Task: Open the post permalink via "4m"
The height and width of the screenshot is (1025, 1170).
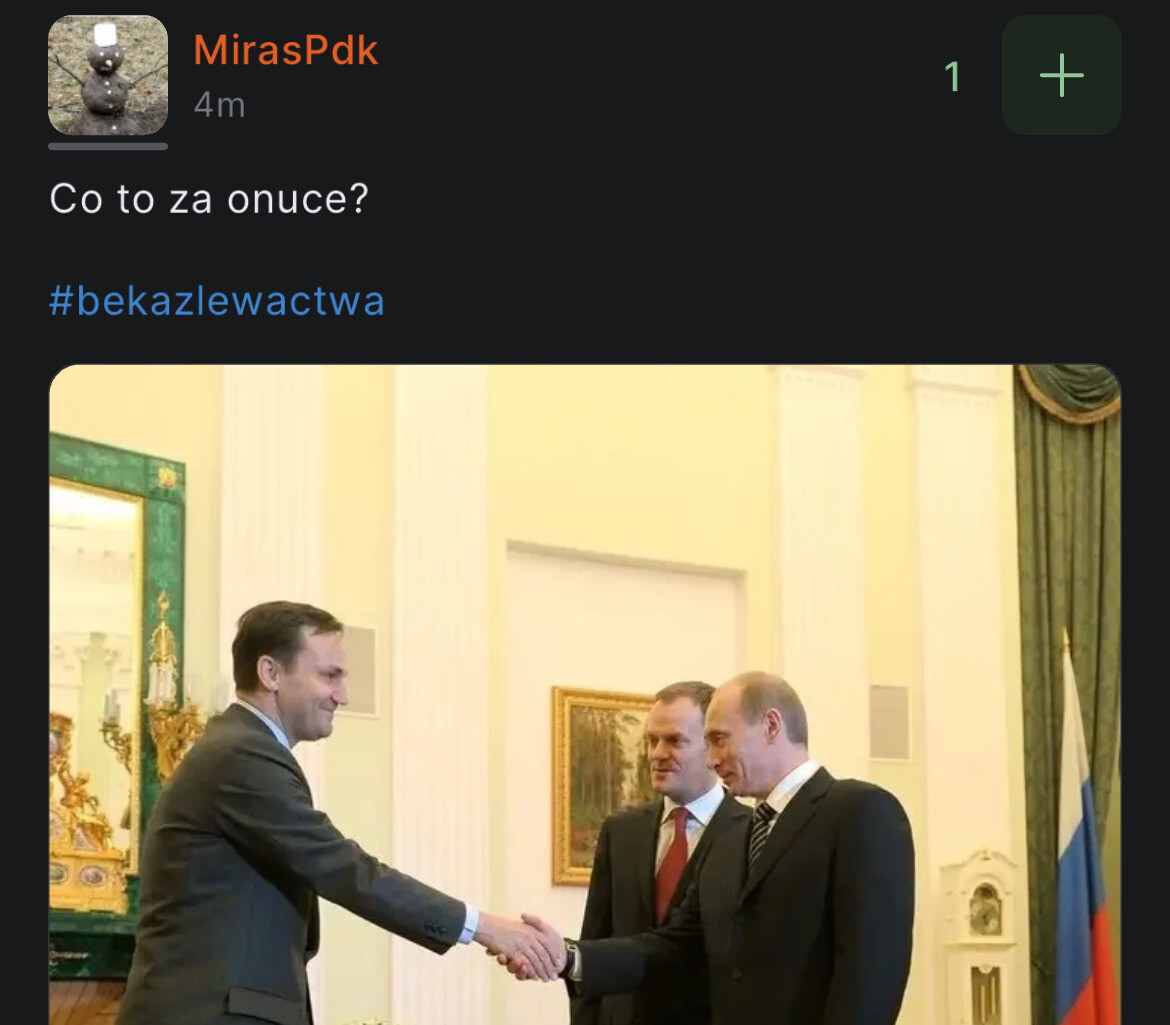Action: (219, 105)
